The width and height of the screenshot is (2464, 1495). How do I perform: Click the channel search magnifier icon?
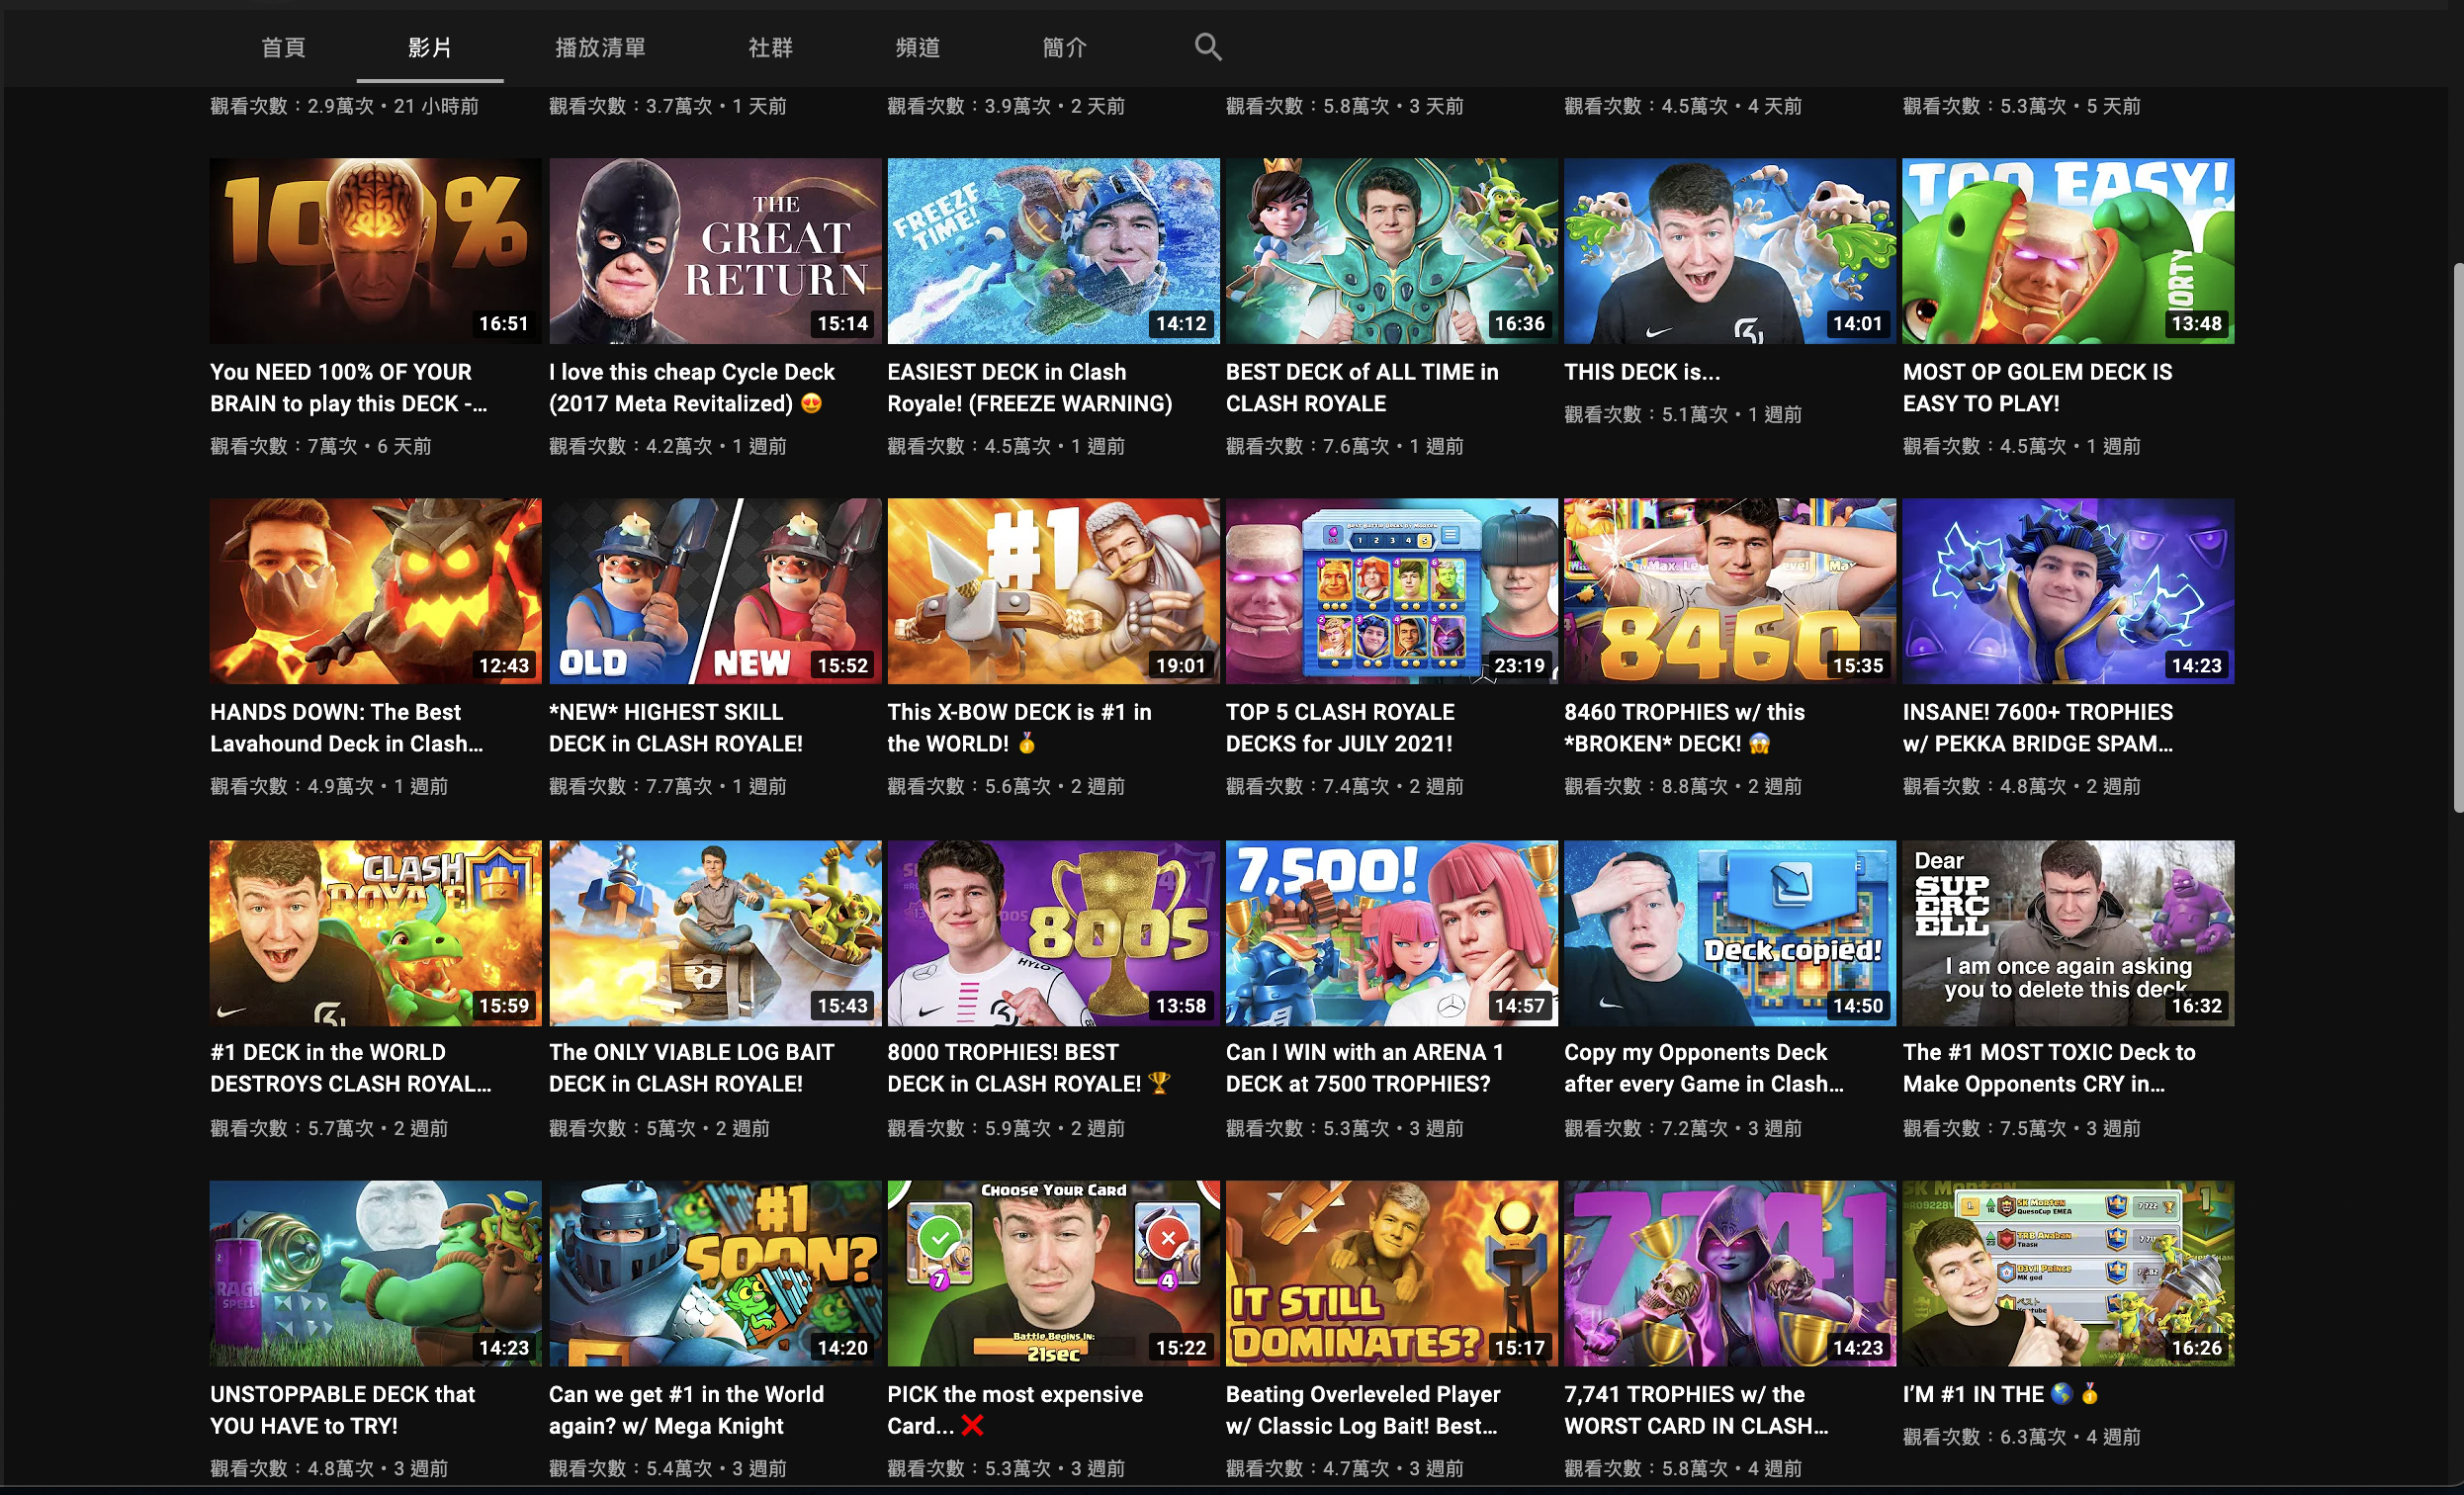(1208, 46)
